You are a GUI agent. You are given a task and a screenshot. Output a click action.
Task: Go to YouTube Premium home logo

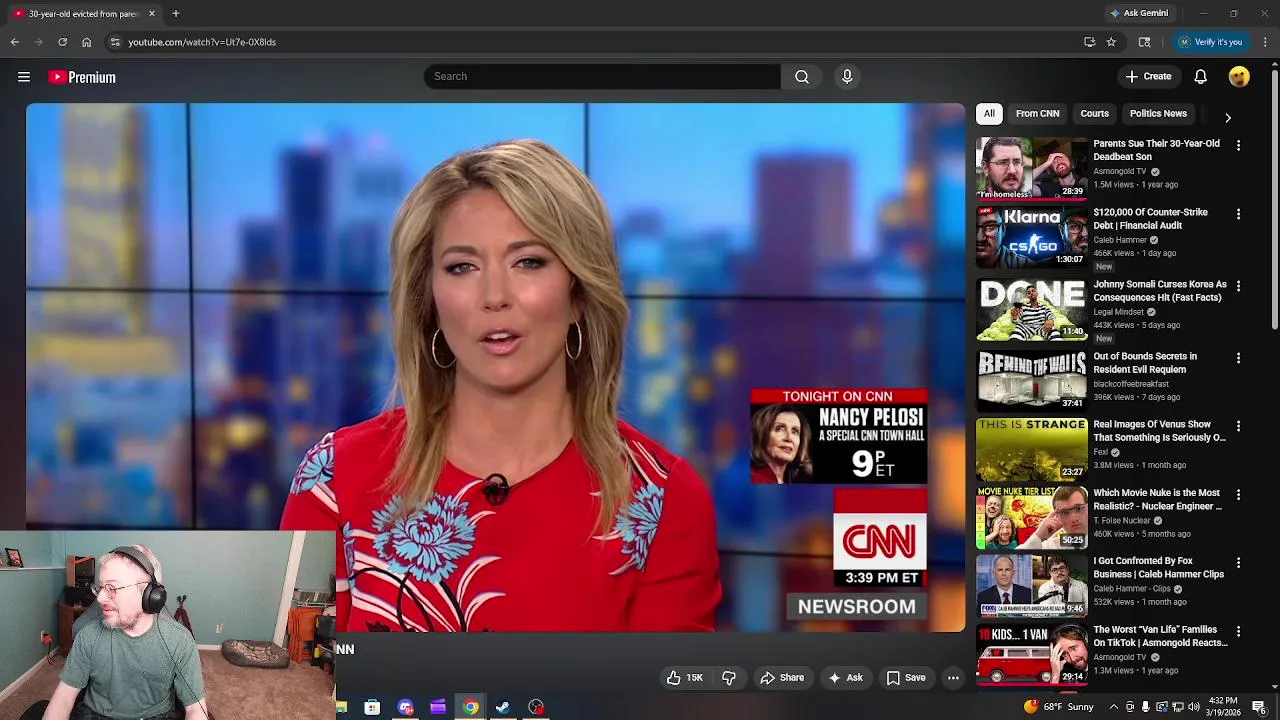(82, 77)
